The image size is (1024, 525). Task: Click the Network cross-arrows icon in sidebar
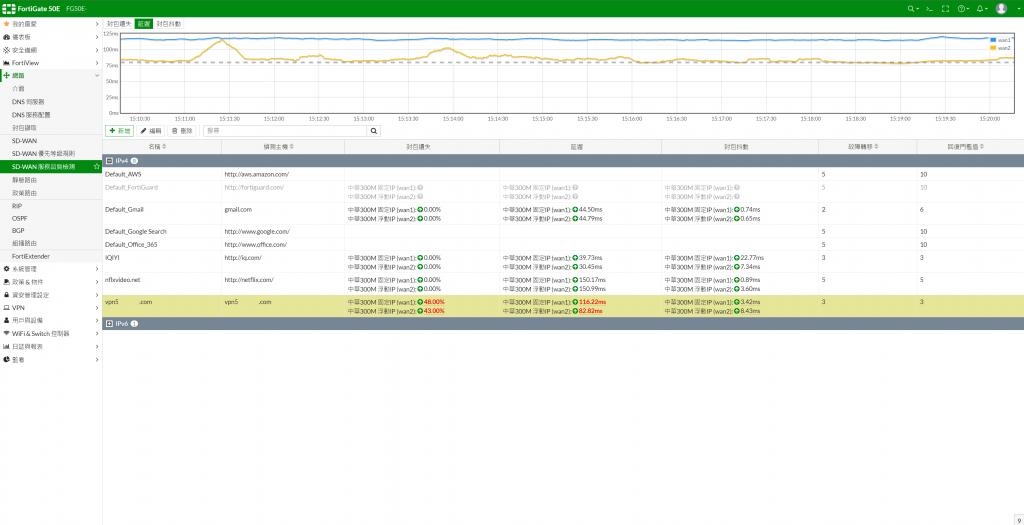click(x=7, y=76)
